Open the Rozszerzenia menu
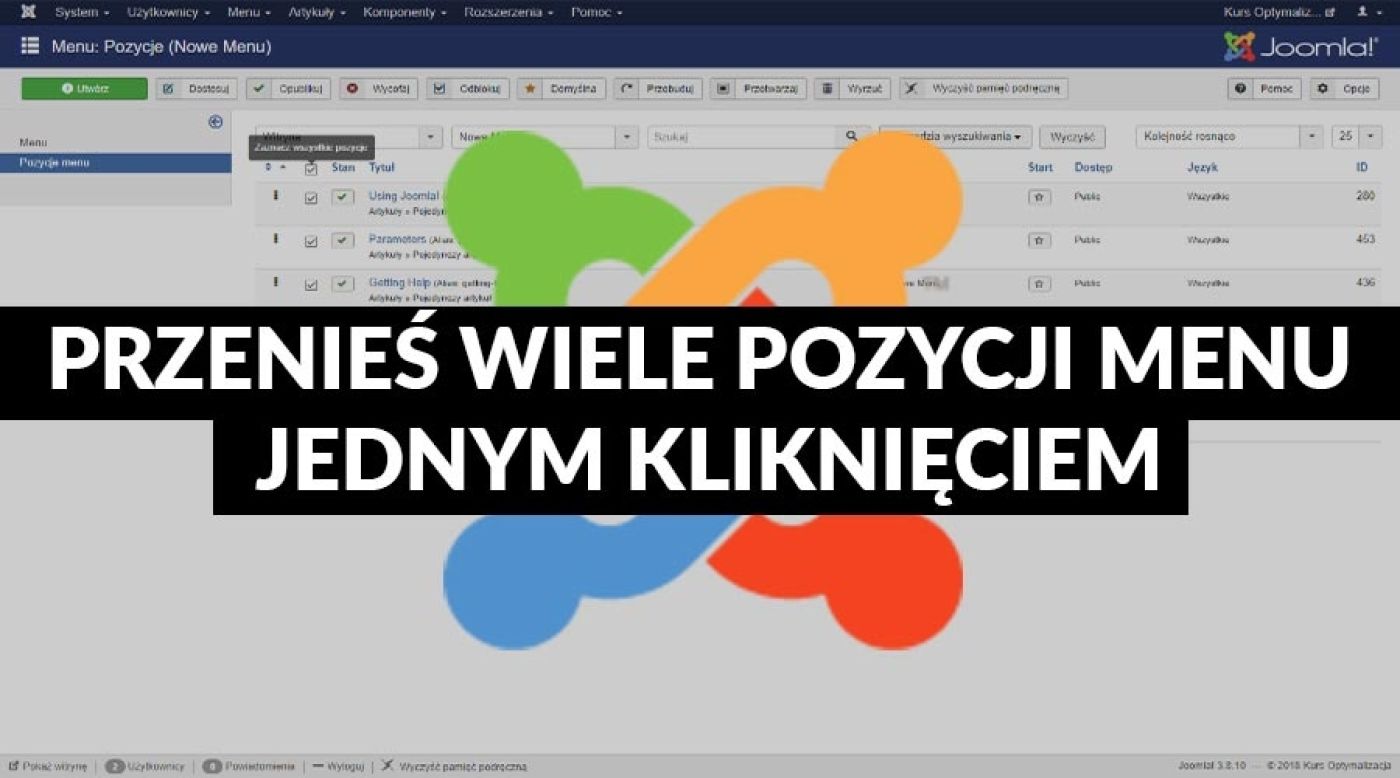The height and width of the screenshot is (778, 1400). (509, 12)
